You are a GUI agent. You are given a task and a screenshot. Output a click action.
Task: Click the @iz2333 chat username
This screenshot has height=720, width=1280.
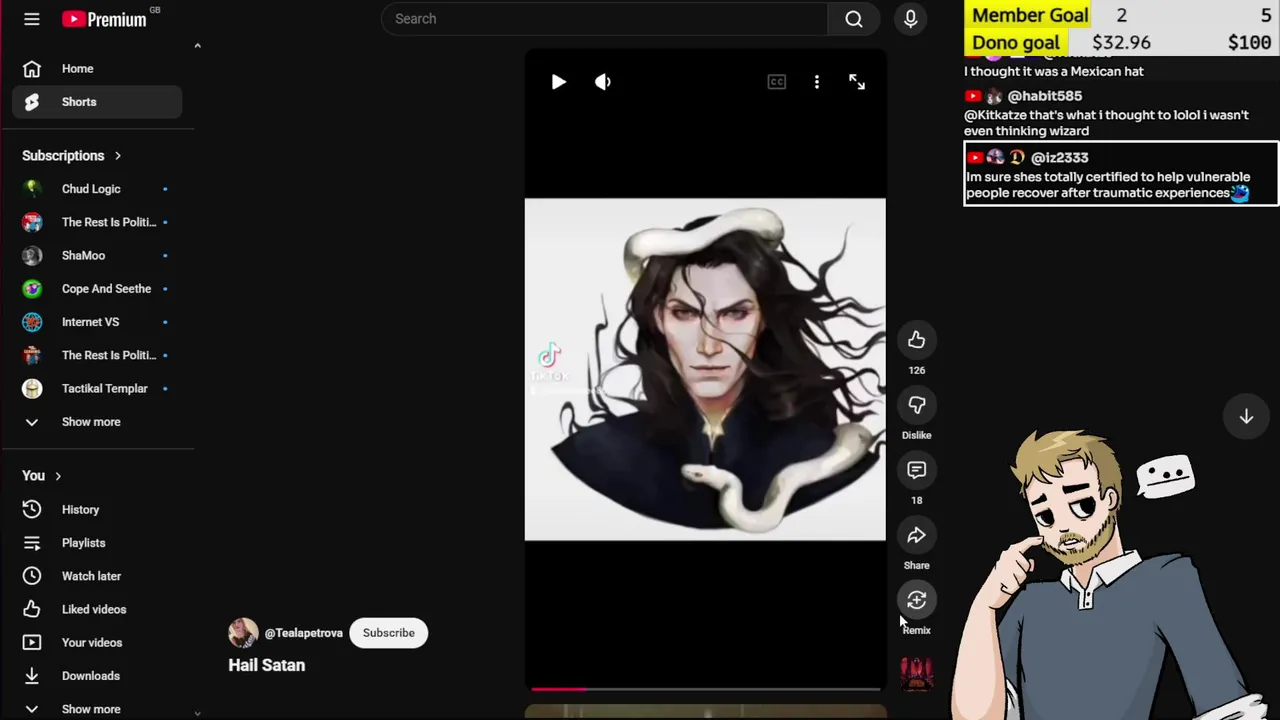pyautogui.click(x=1059, y=158)
